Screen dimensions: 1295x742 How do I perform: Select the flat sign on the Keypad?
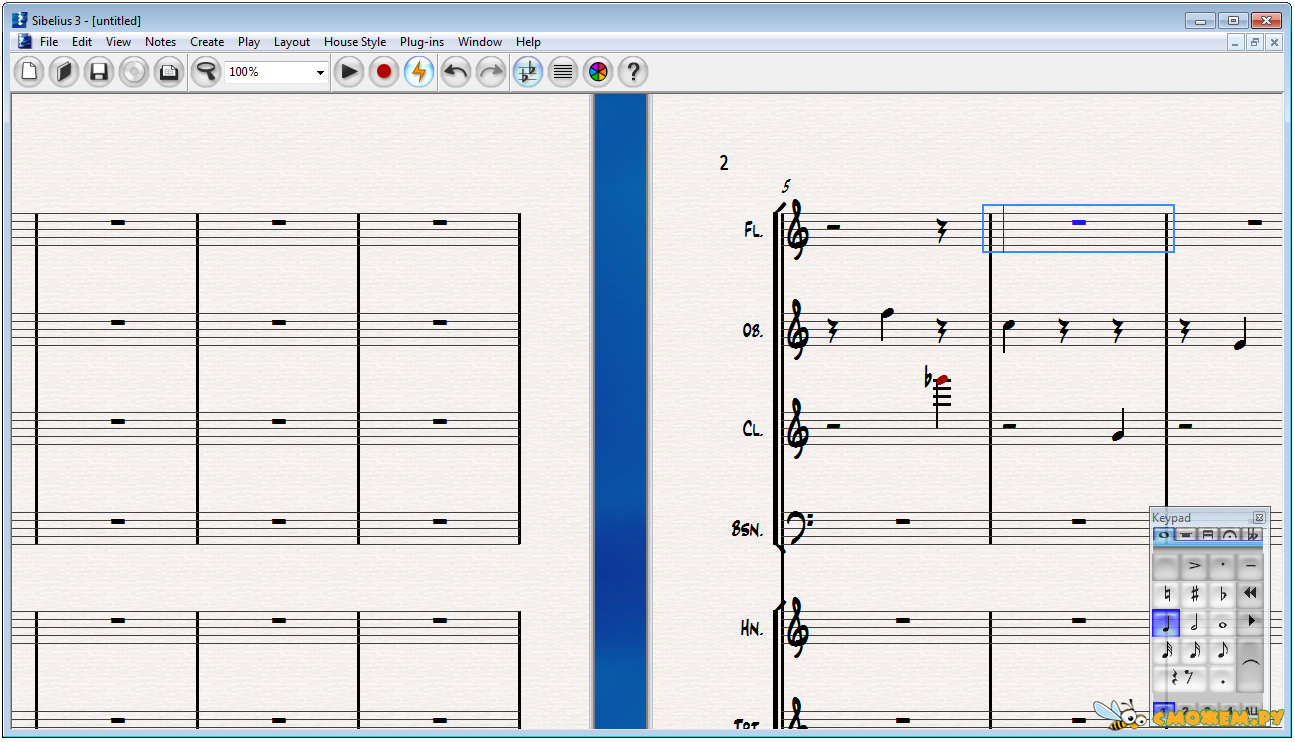click(x=1222, y=594)
